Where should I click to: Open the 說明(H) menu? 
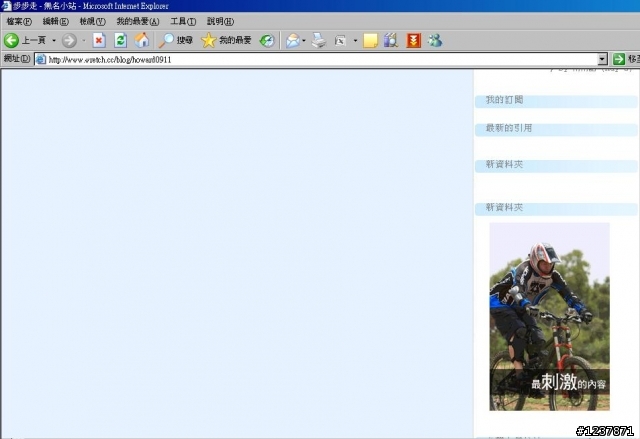click(220, 21)
